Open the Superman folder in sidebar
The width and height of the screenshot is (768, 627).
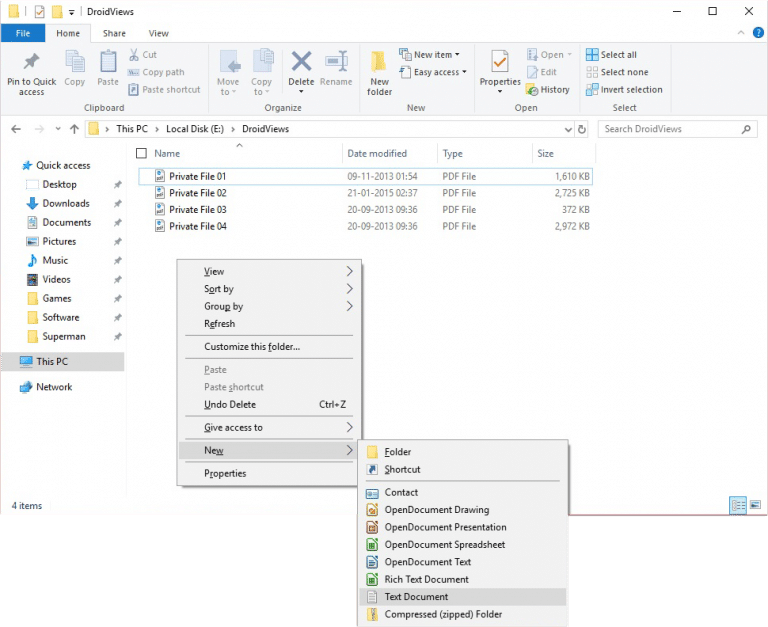64,337
